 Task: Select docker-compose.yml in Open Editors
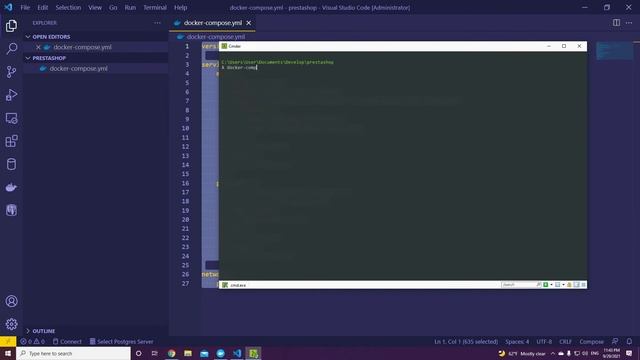82,47
